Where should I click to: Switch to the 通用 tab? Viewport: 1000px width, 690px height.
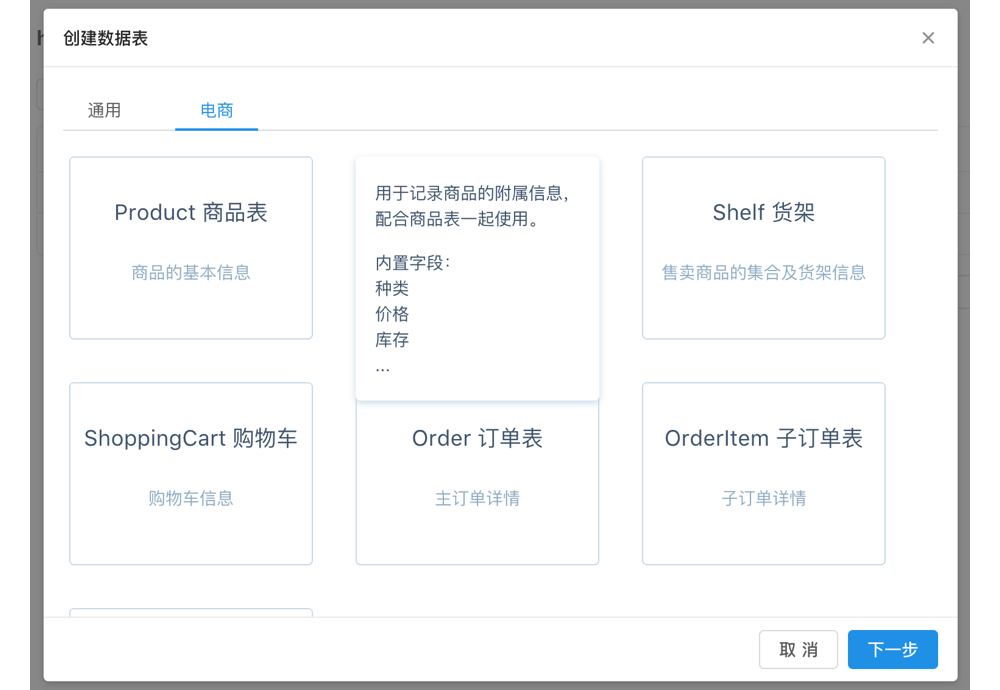click(103, 110)
